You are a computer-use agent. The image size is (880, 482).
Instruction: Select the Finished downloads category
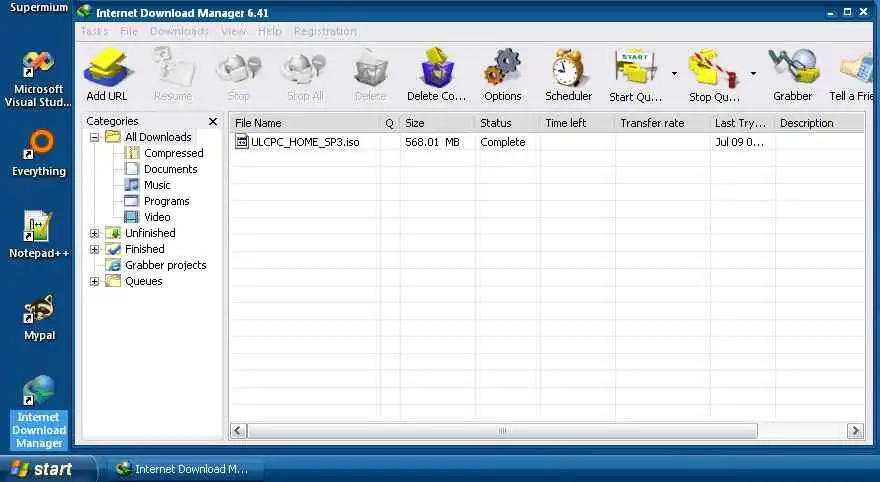coord(144,249)
